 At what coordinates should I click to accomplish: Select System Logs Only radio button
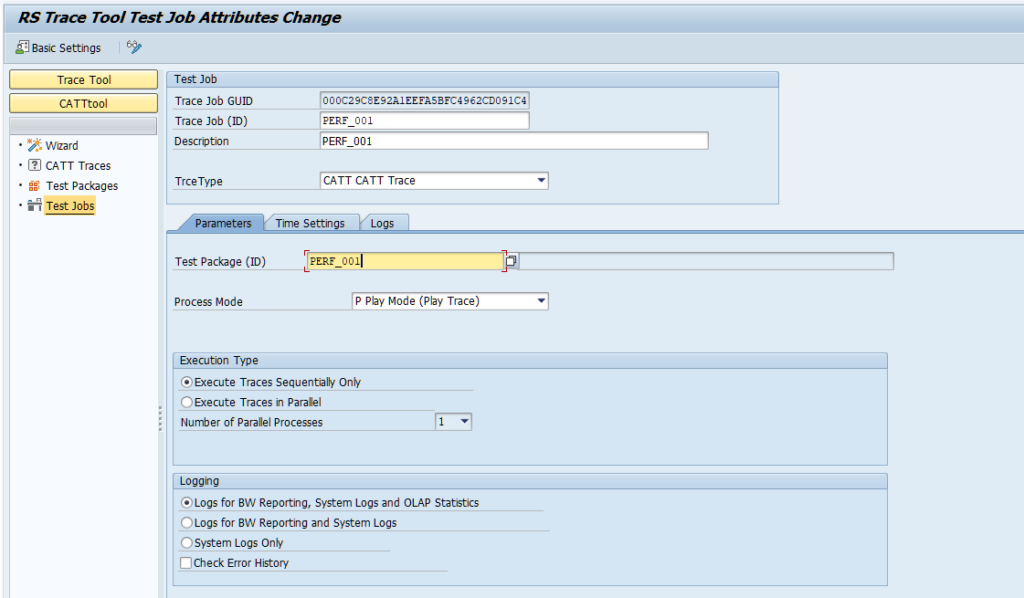pyautogui.click(x=186, y=543)
